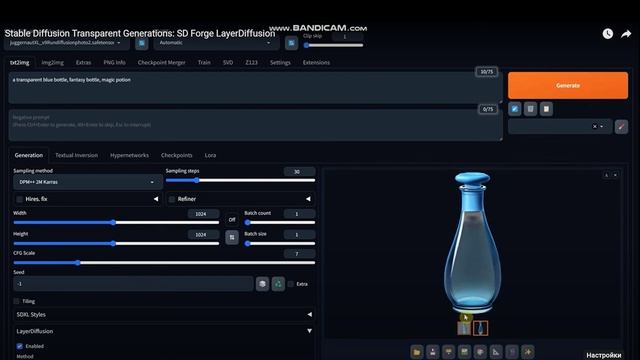Open the Sampling method dropdown

point(88,182)
